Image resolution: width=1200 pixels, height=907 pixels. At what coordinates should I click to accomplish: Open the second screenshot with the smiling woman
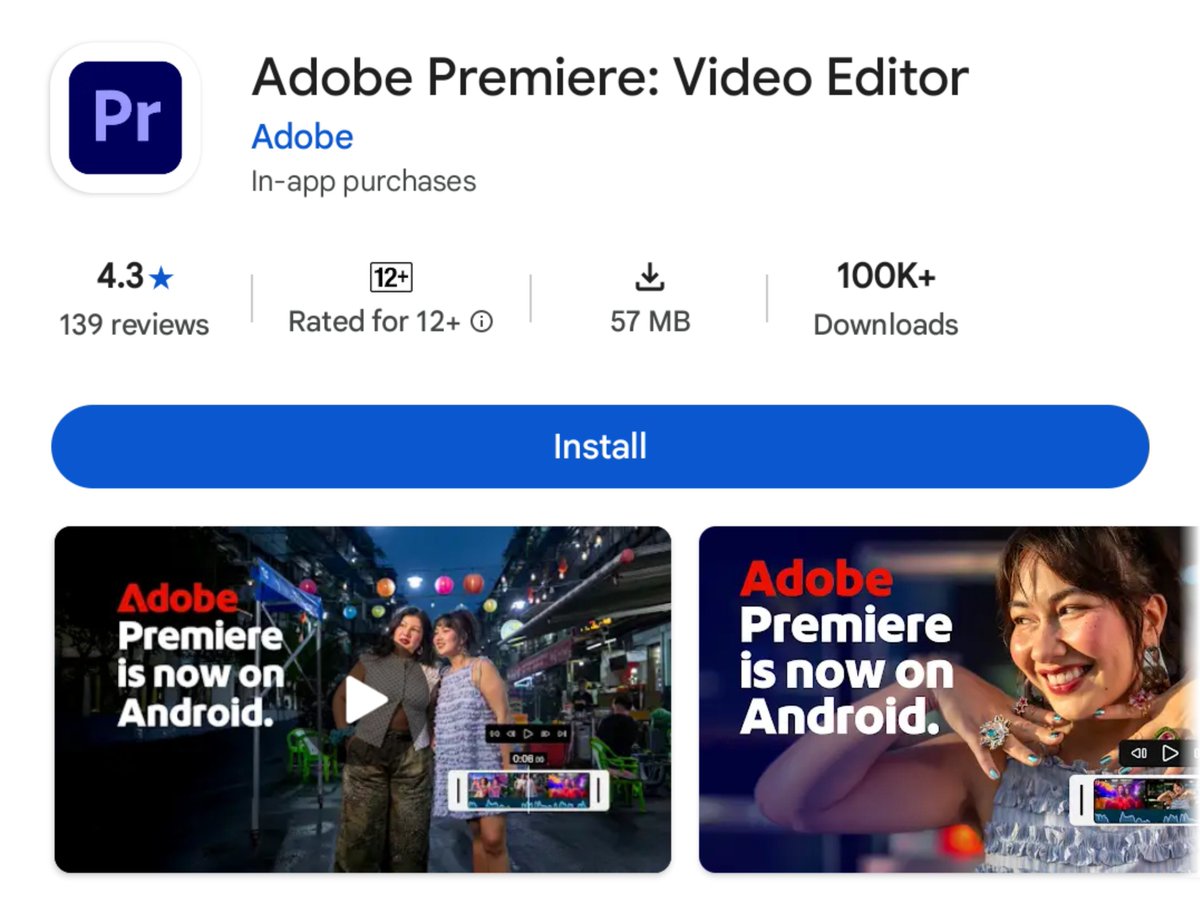(x=948, y=699)
